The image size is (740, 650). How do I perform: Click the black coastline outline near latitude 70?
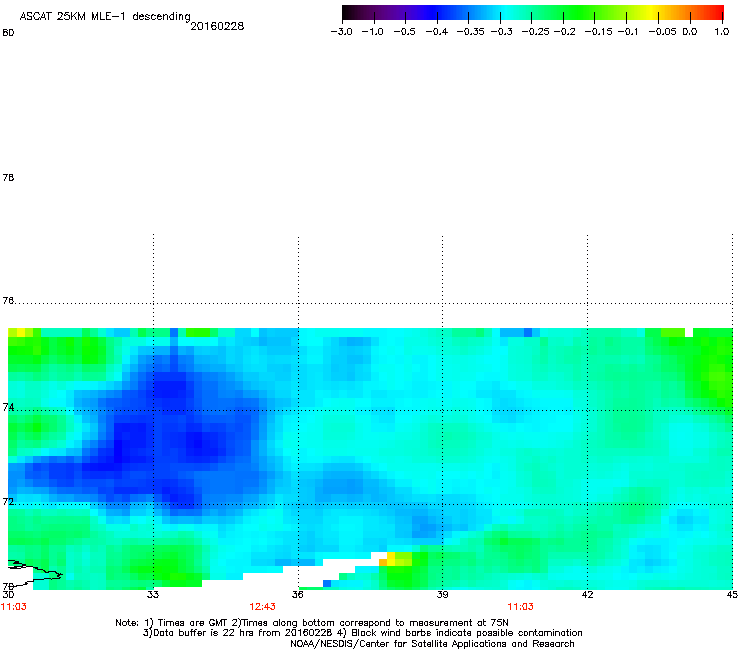pyautogui.click(x=35, y=574)
